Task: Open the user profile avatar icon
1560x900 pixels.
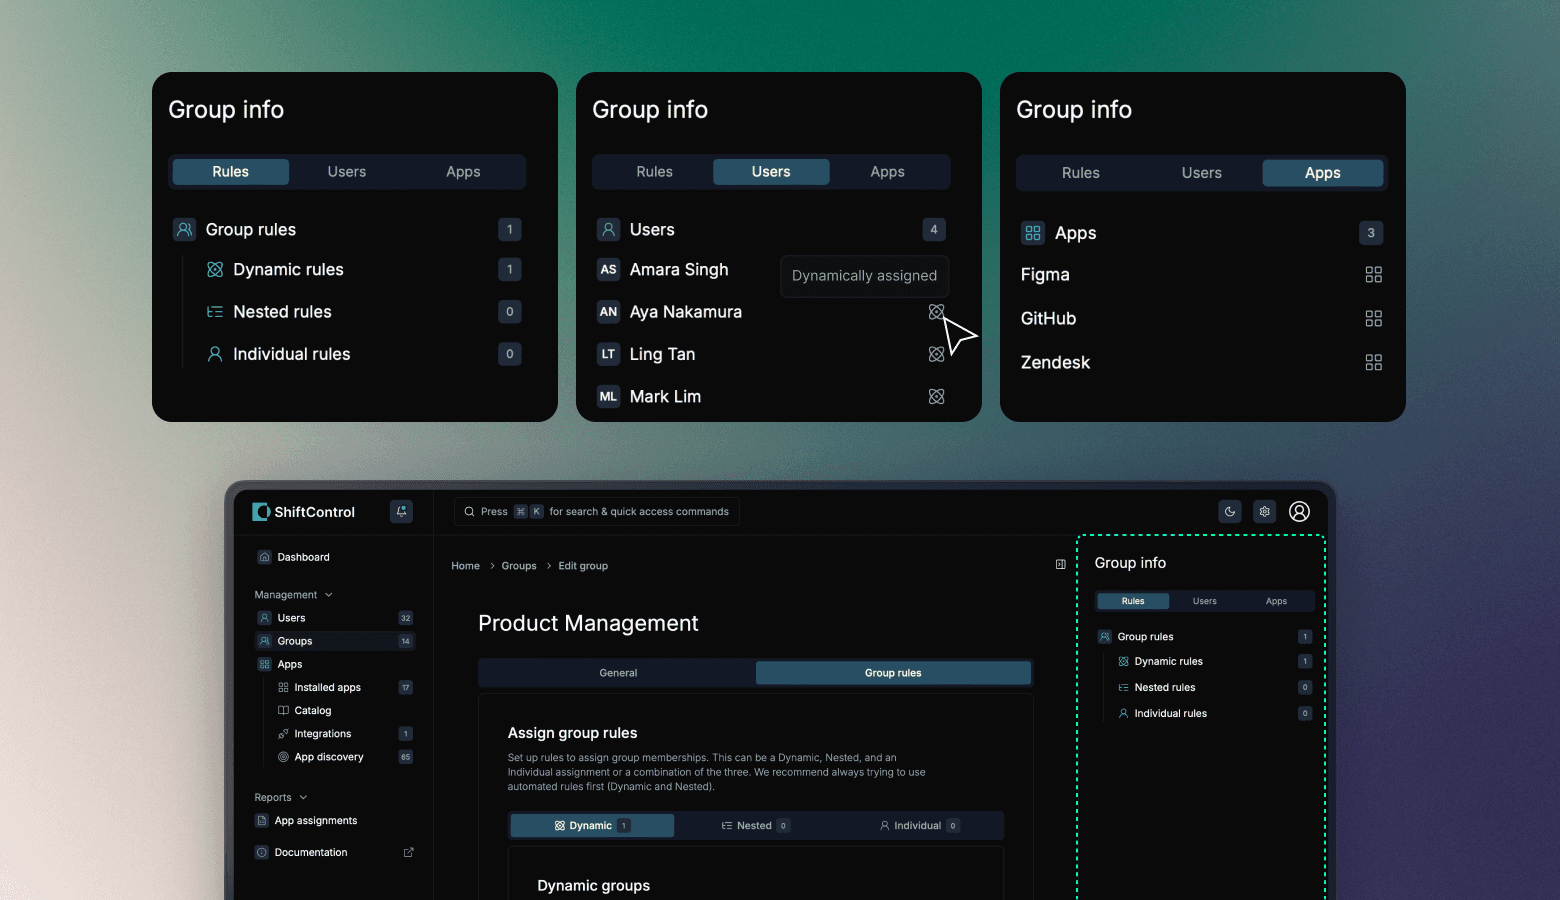Action: (1299, 512)
